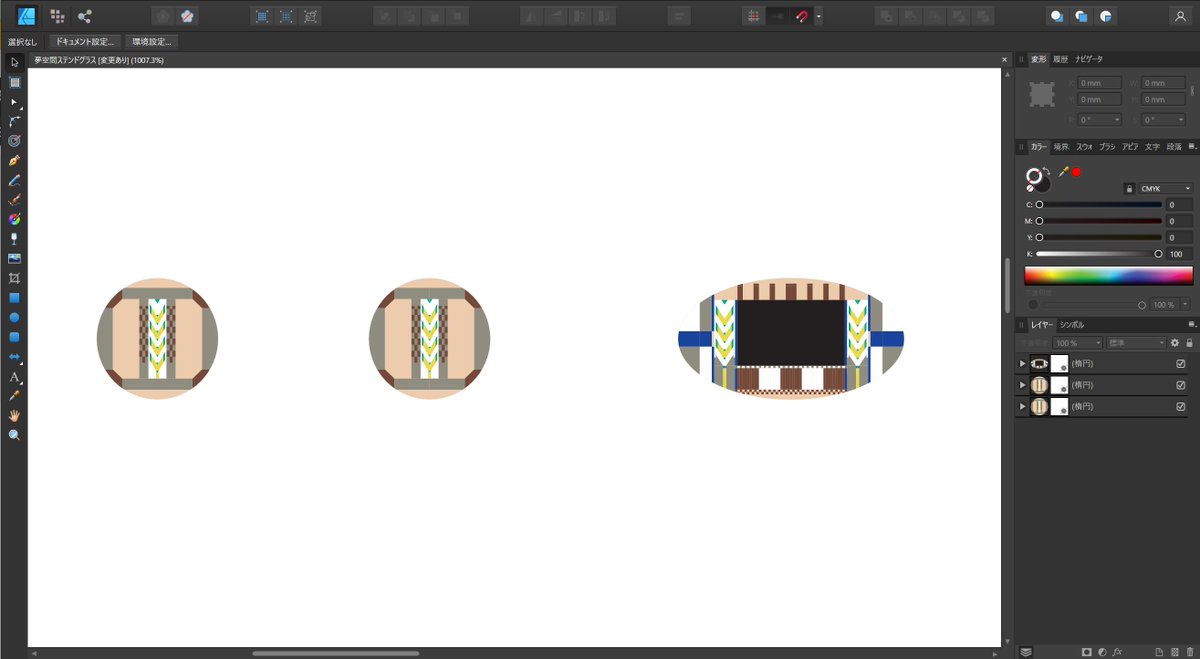This screenshot has height=659, width=1200.
Task: Toggle Force Pixel Alignment grid icon
Action: point(754,16)
